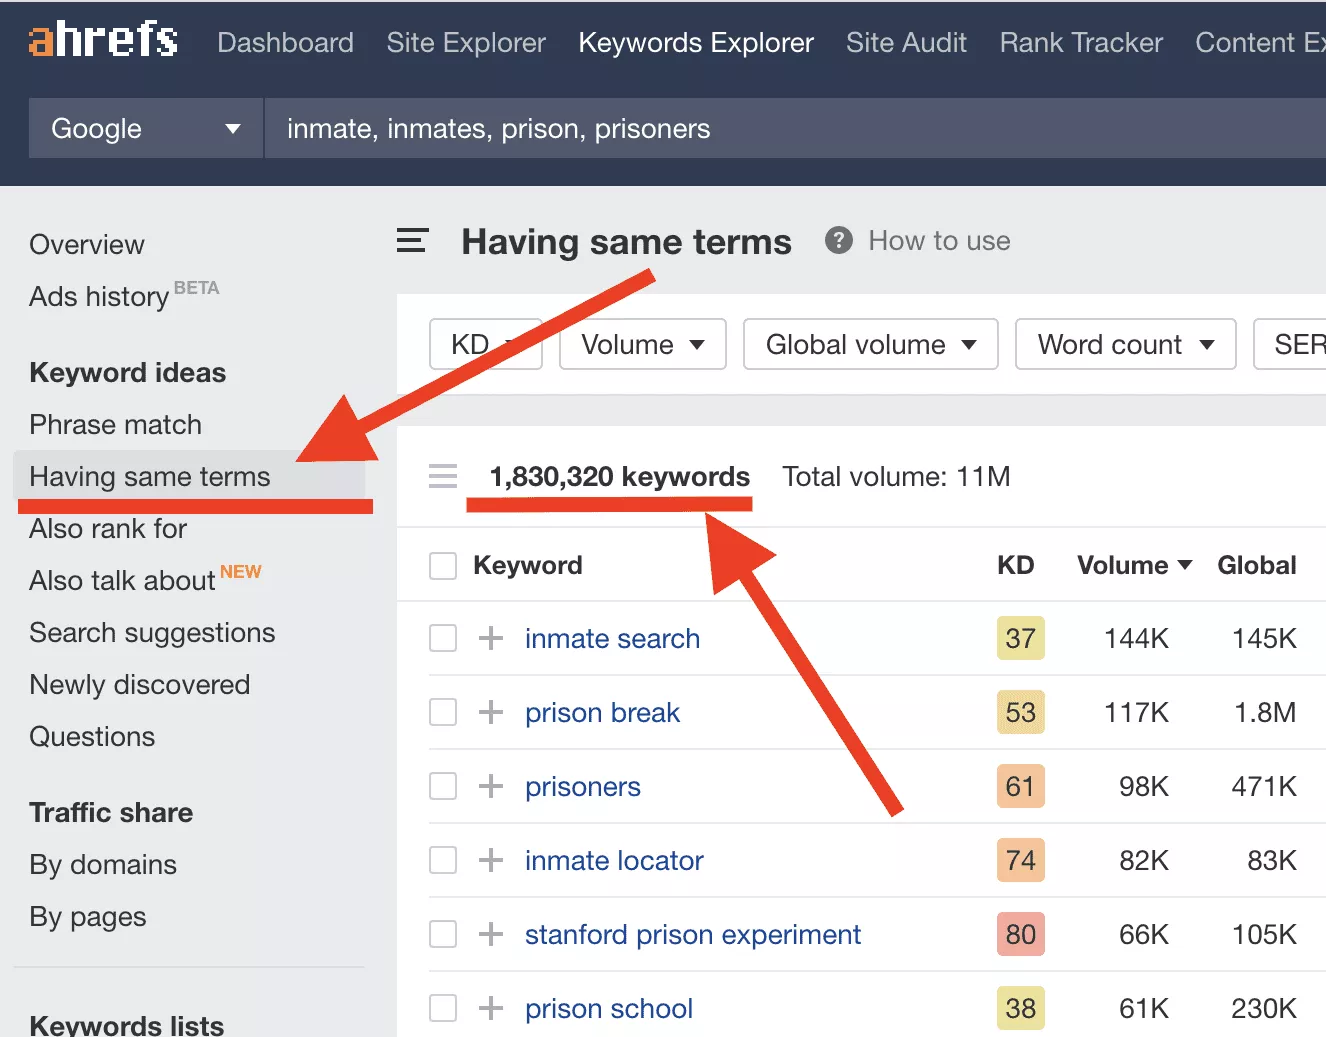Open Questions in sidebar
The image size is (1326, 1037).
click(92, 736)
